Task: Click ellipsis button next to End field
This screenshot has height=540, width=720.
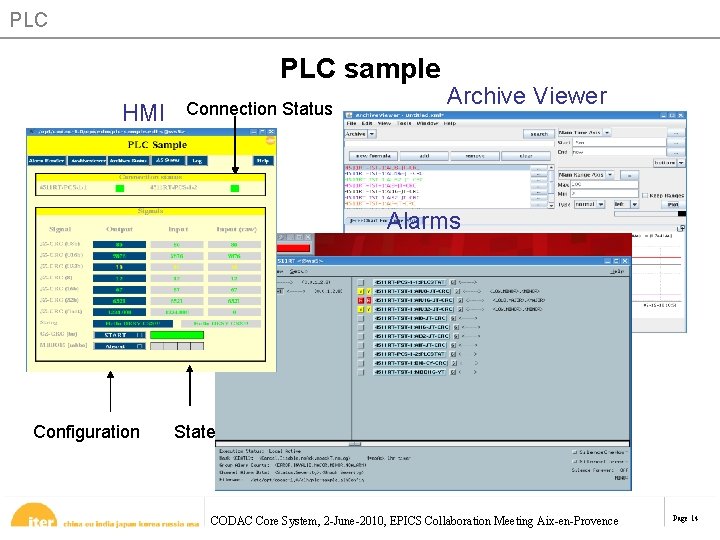Action: pos(675,152)
